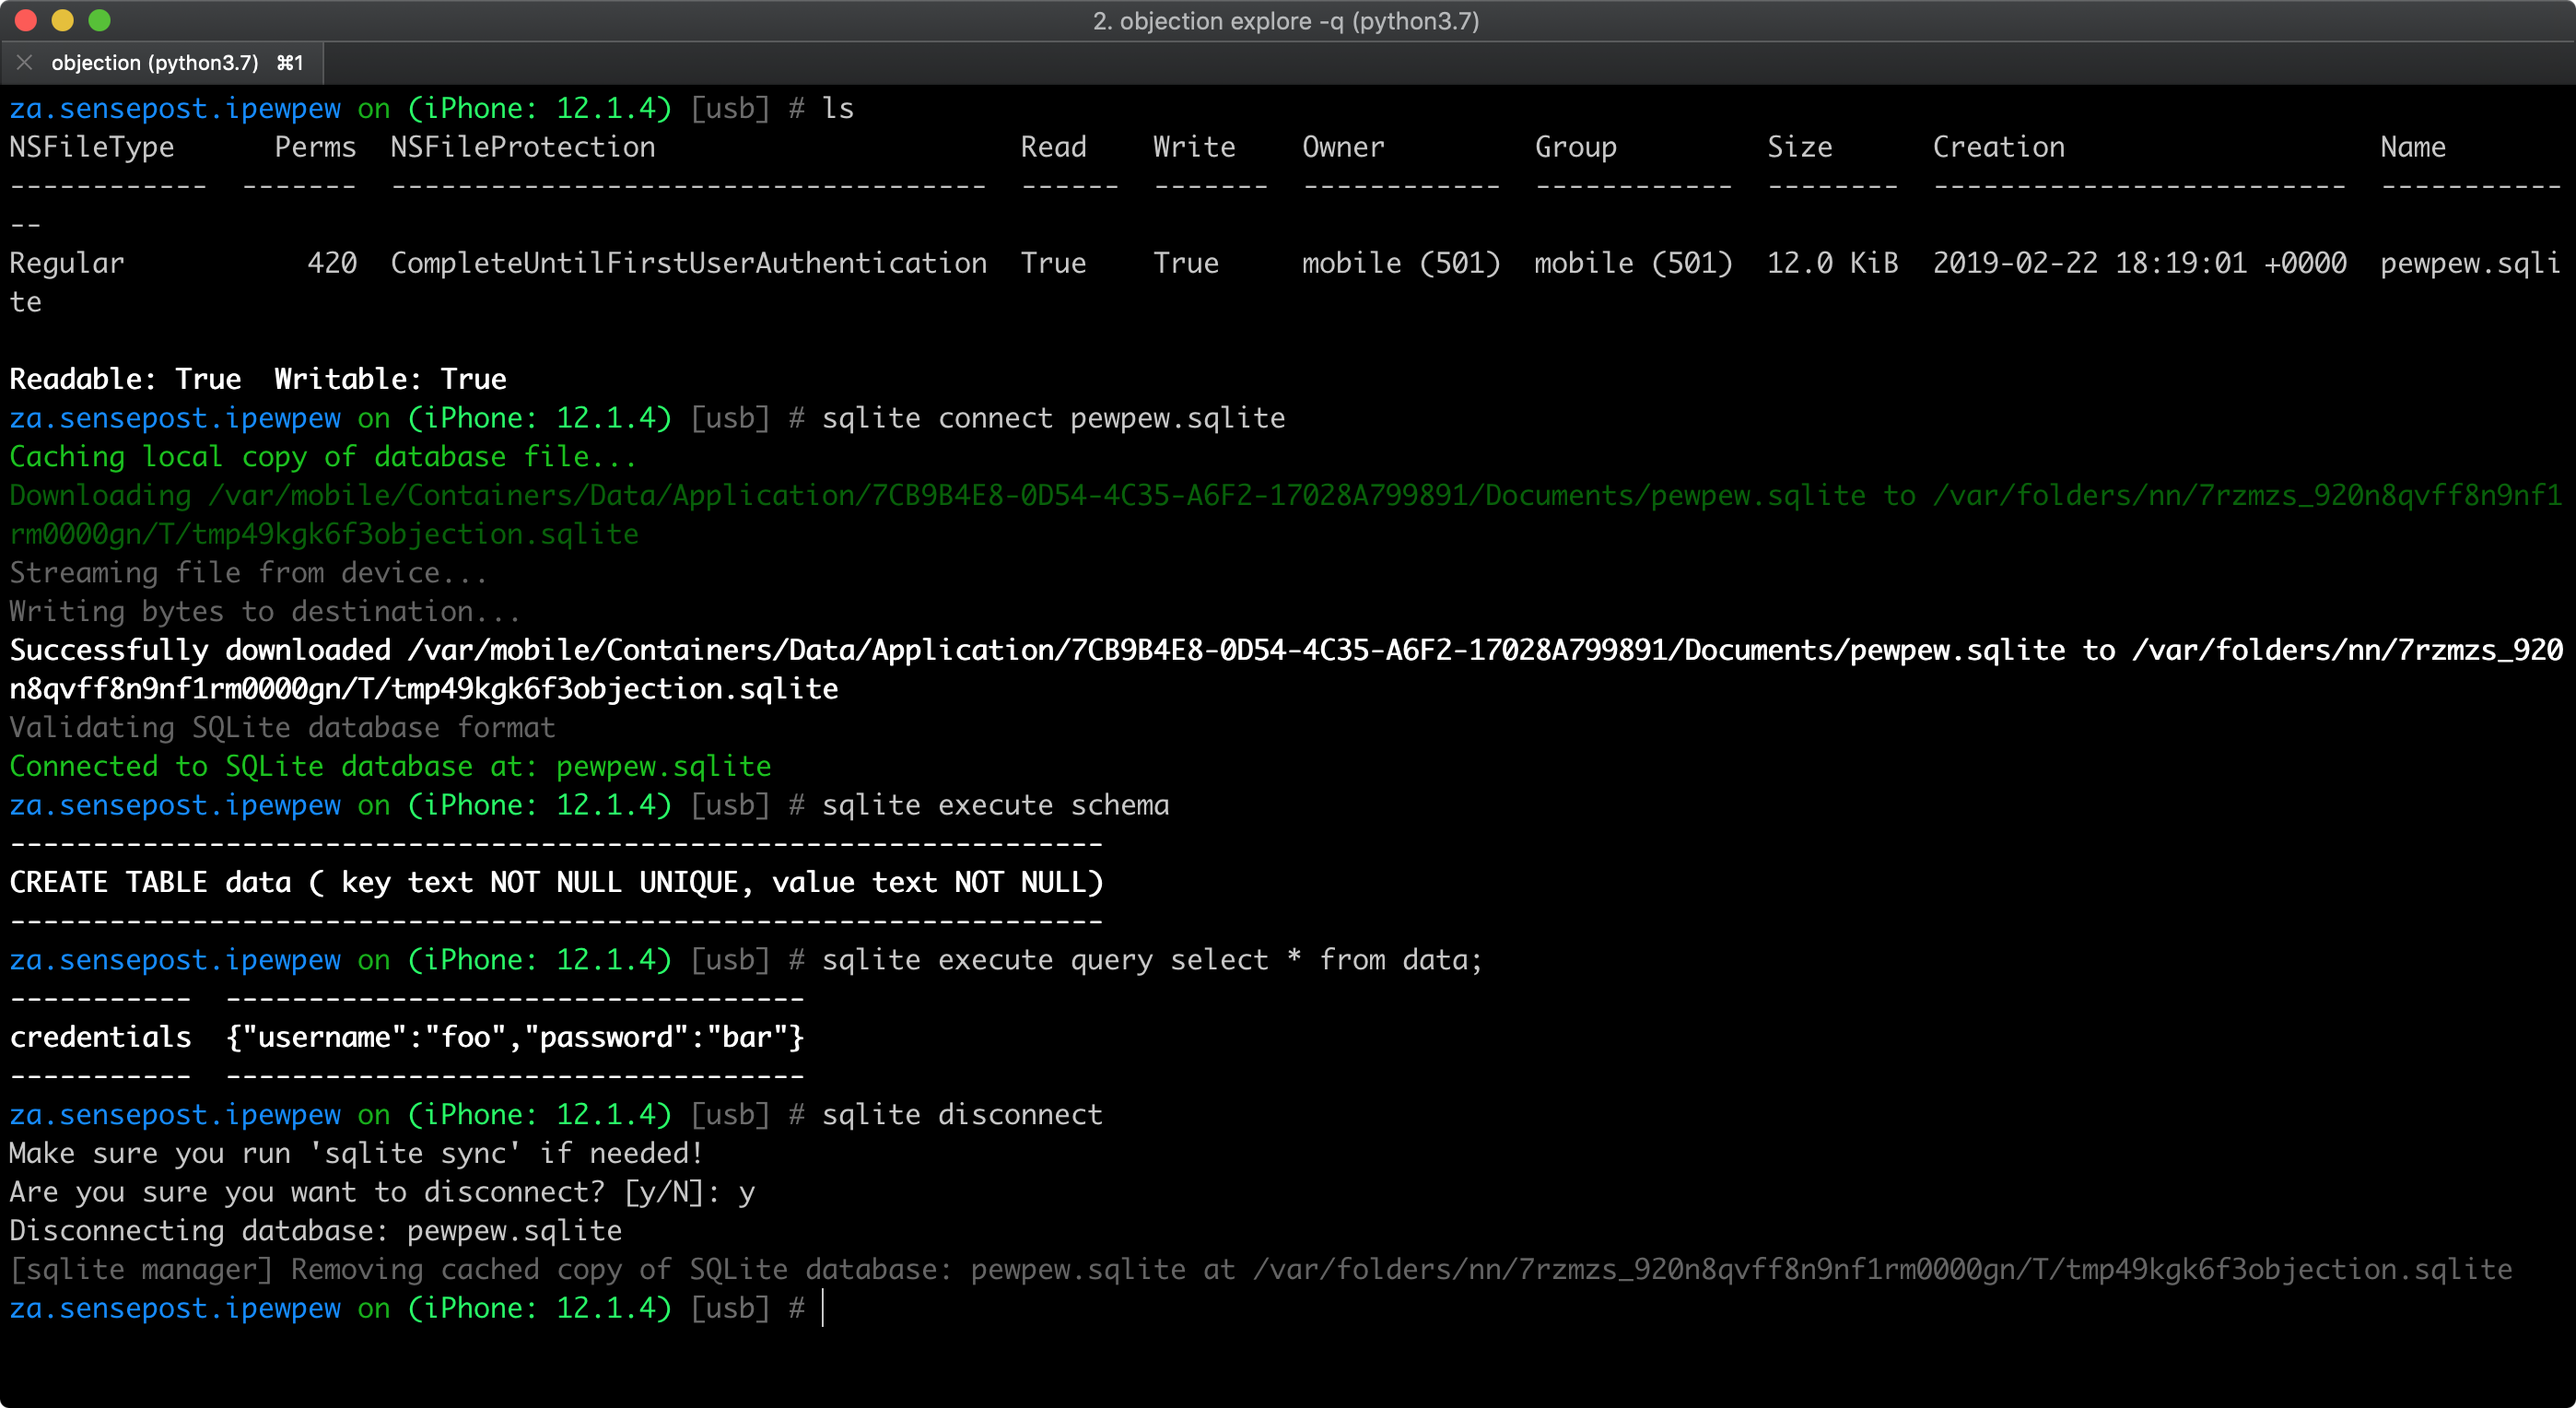This screenshot has height=1408, width=2576.
Task: Click the terminal cursor at last prompt
Action: [x=823, y=1308]
